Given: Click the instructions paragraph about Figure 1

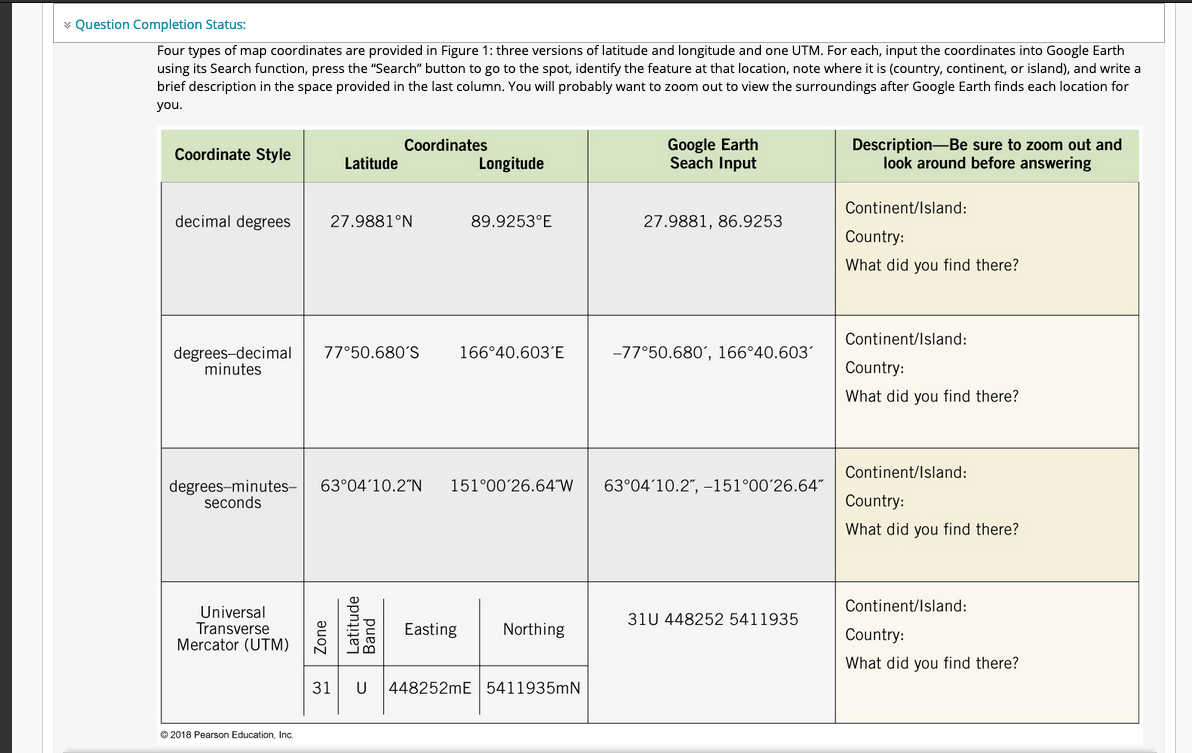Looking at the screenshot, I should point(648,78).
